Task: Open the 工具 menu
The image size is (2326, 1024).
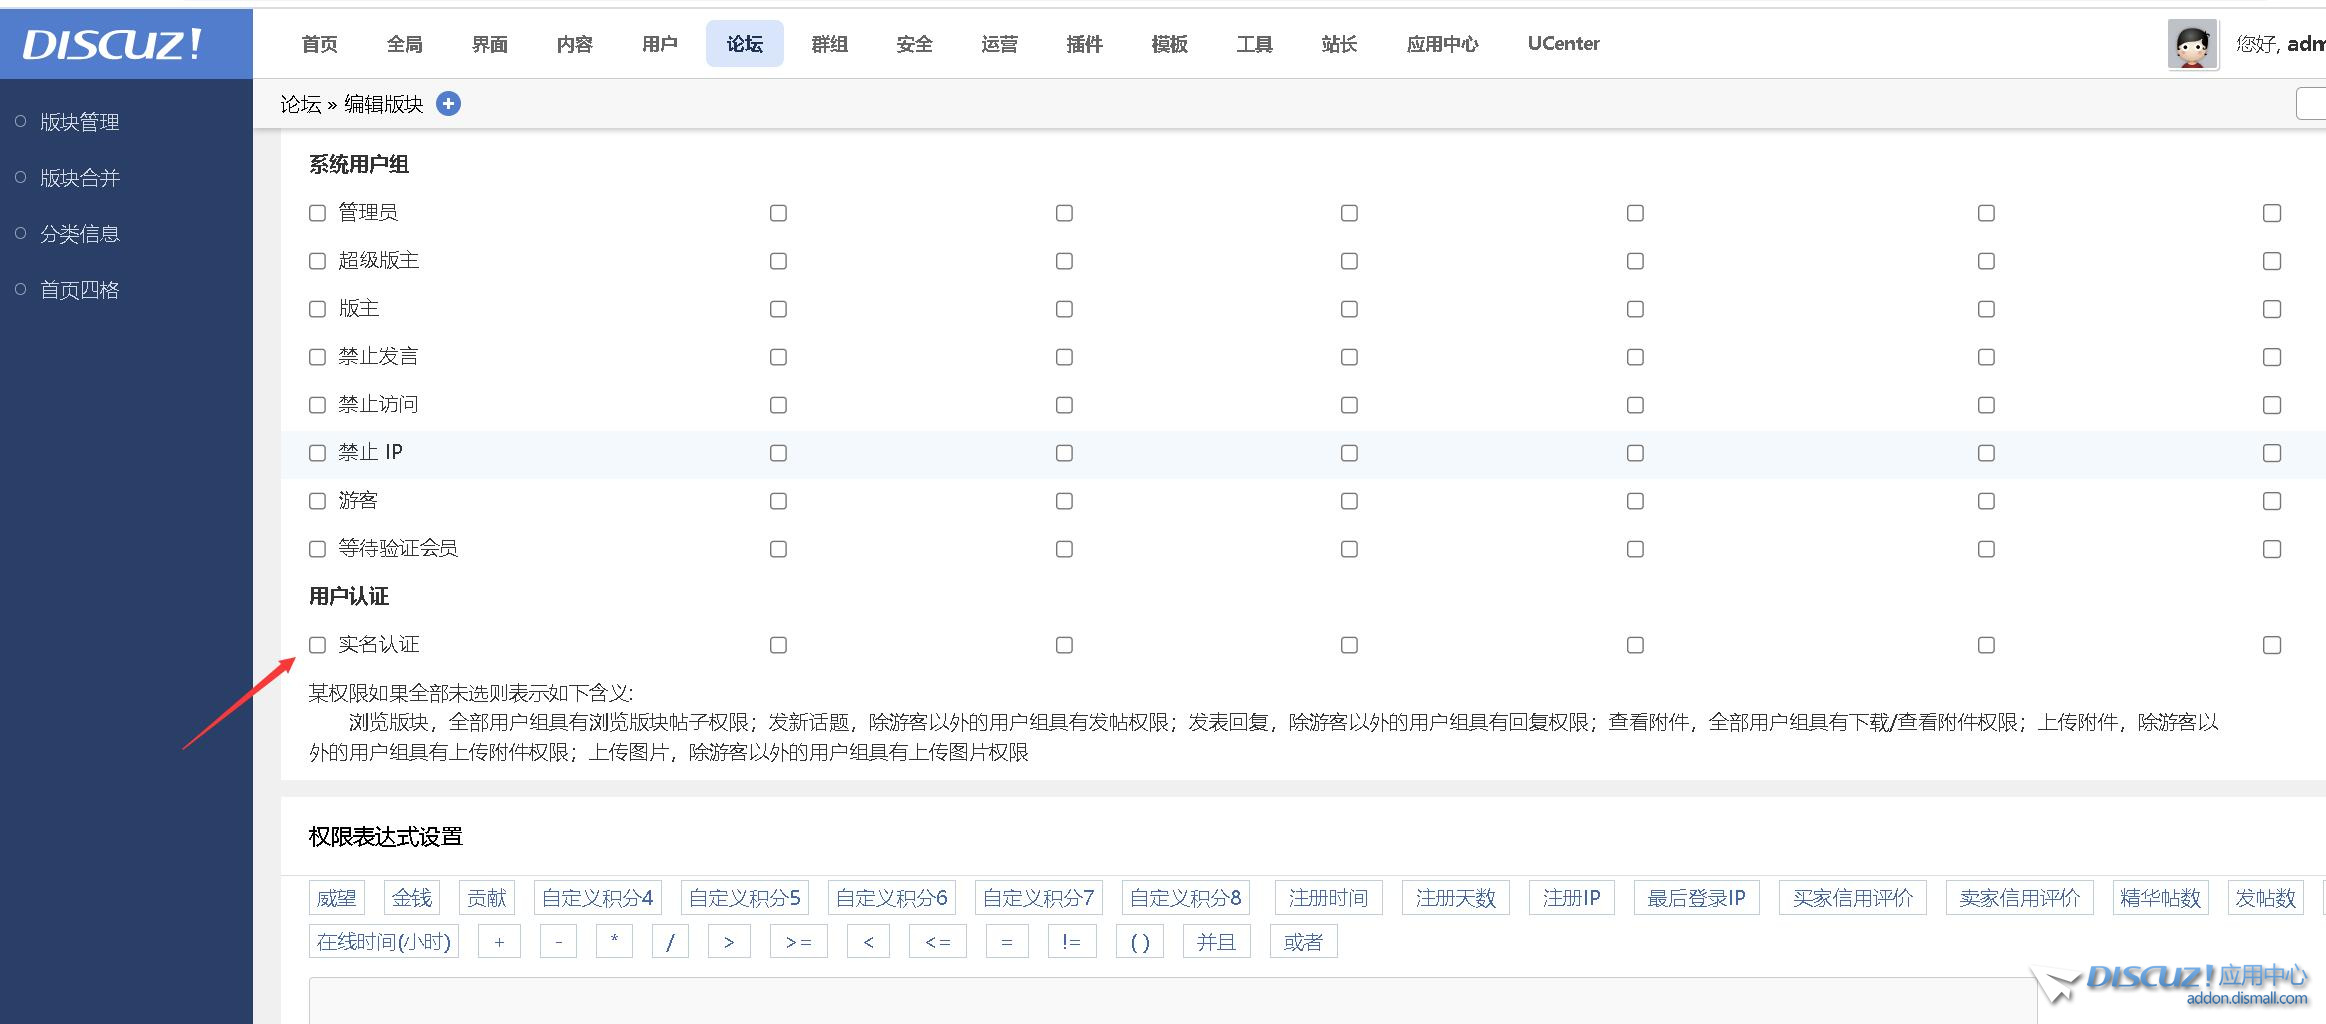Action: point(1255,44)
